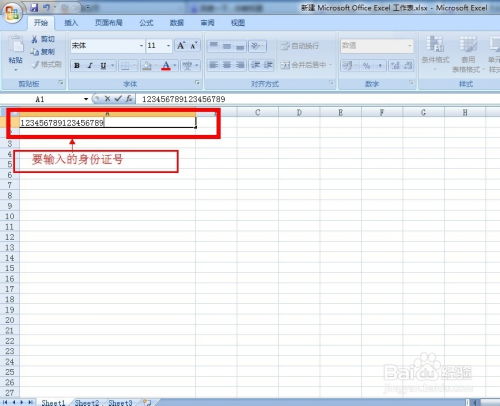This screenshot has width=500, height=406.
Task: Open the insert function fx icon
Action: click(129, 99)
